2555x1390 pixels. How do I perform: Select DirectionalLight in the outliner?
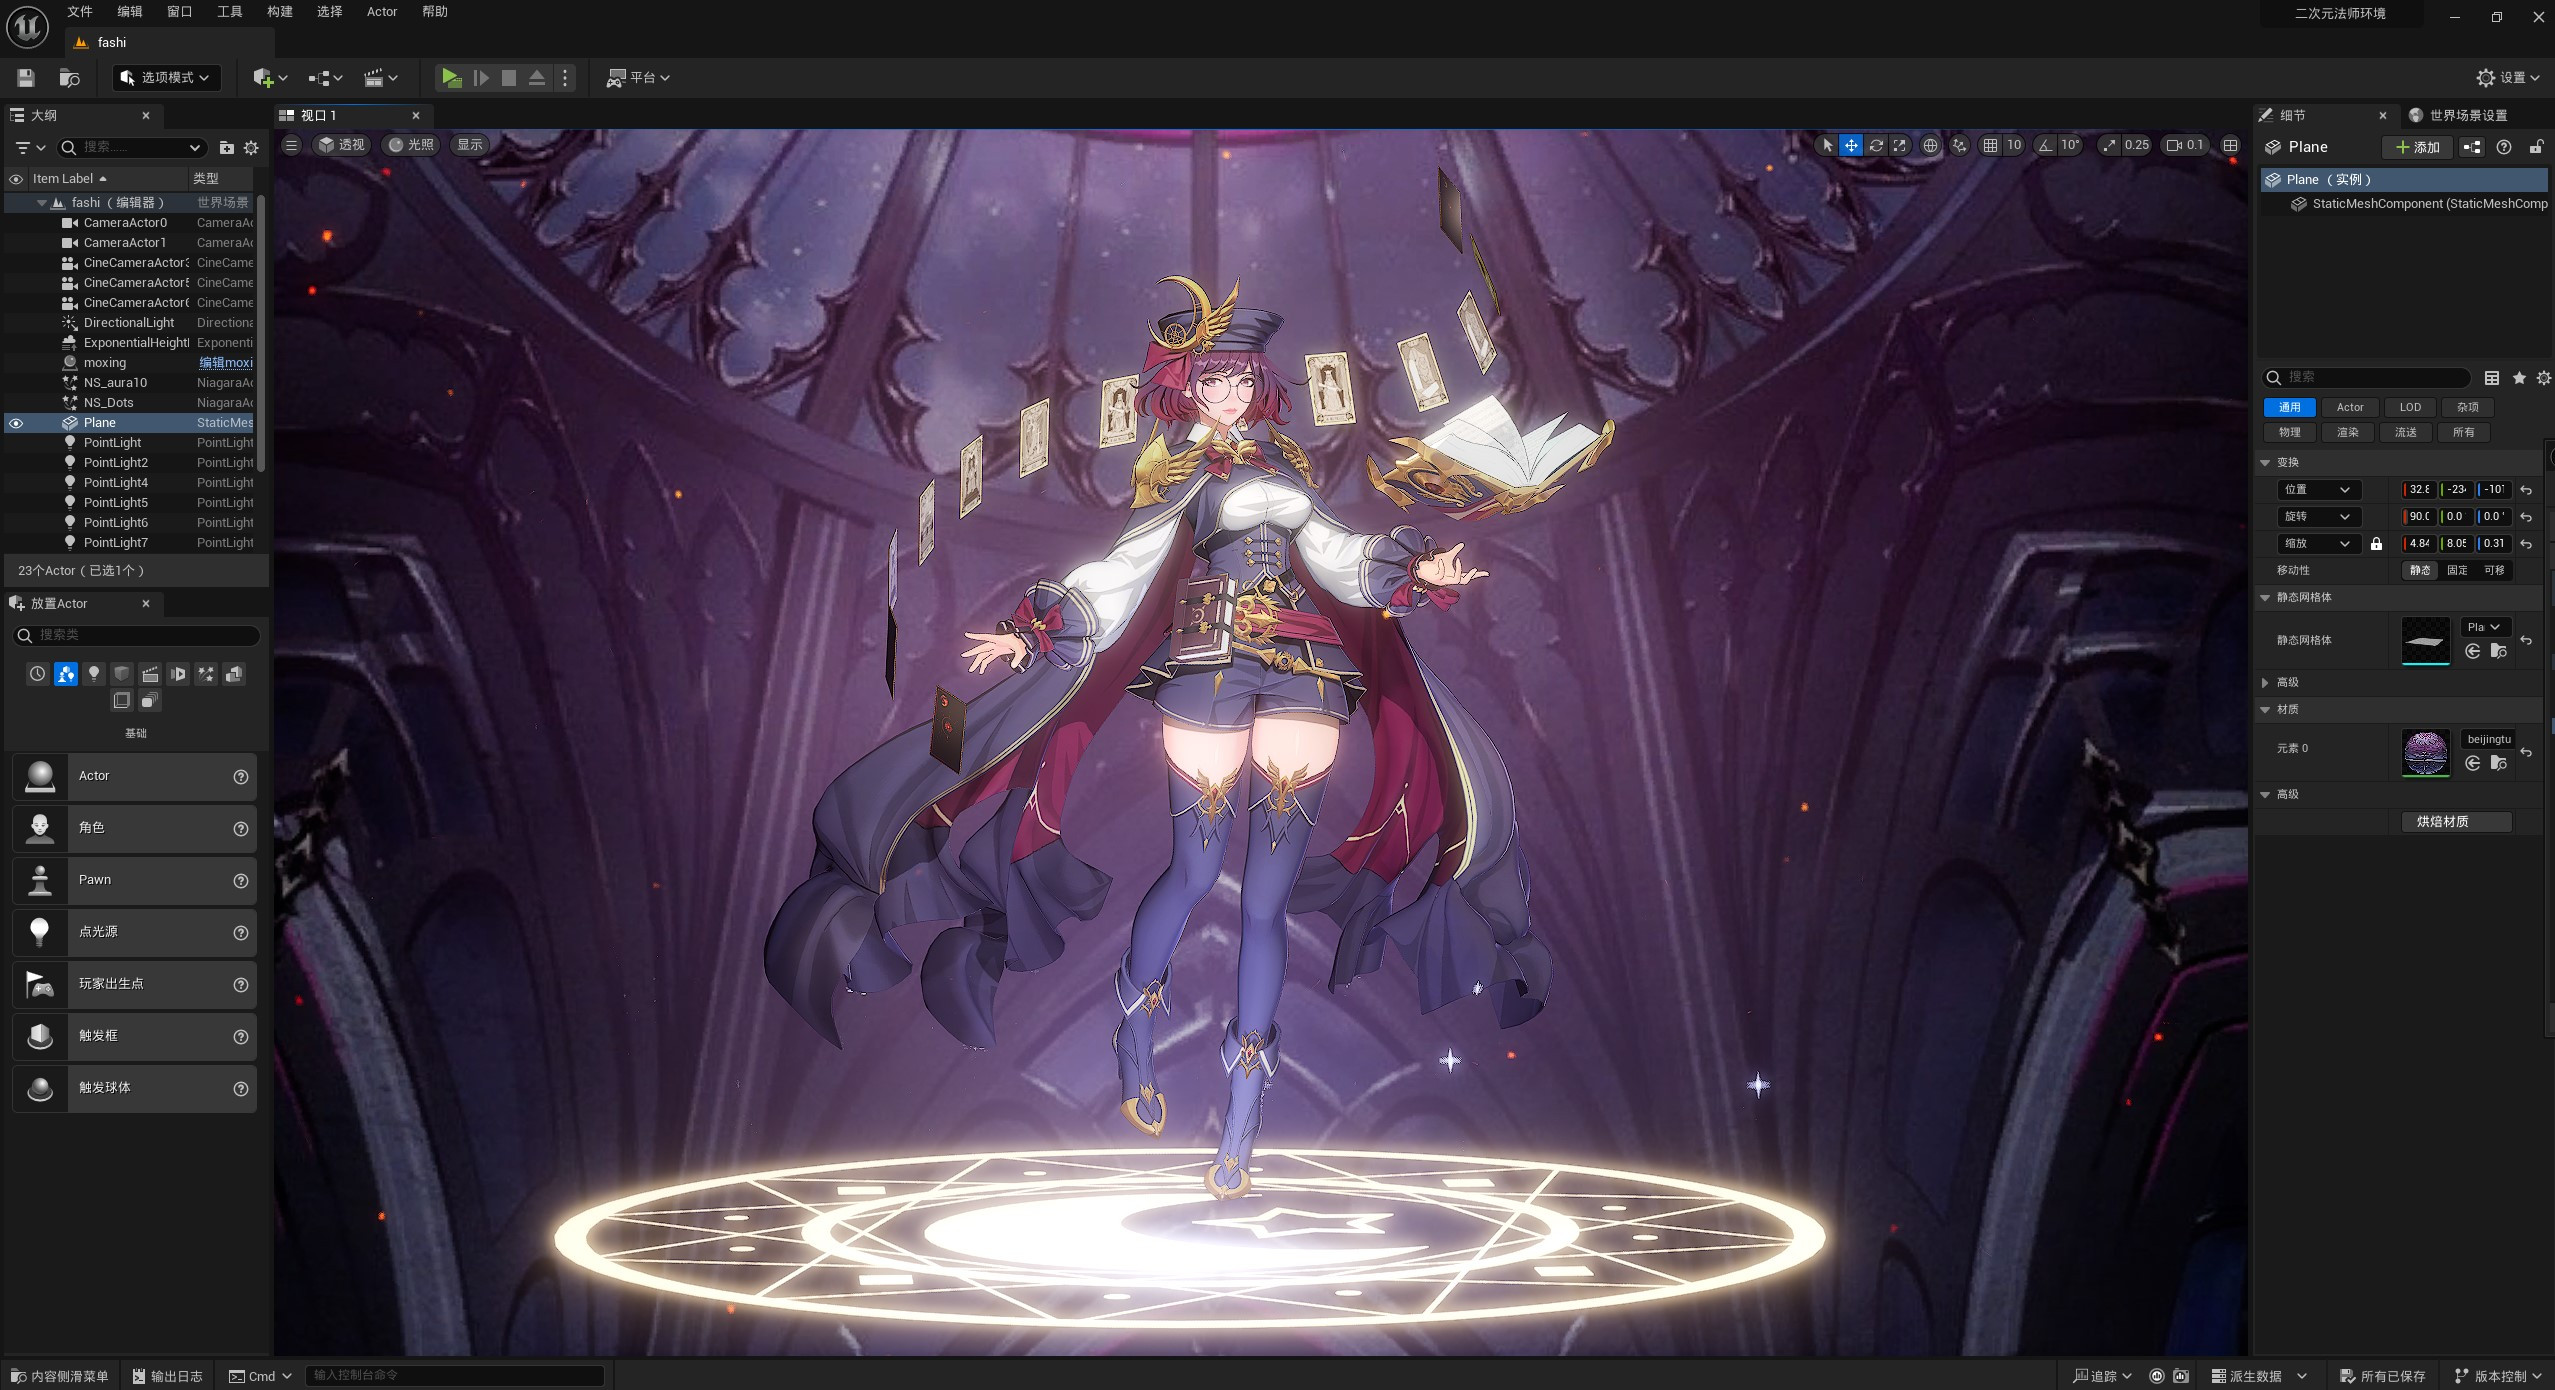tap(129, 323)
